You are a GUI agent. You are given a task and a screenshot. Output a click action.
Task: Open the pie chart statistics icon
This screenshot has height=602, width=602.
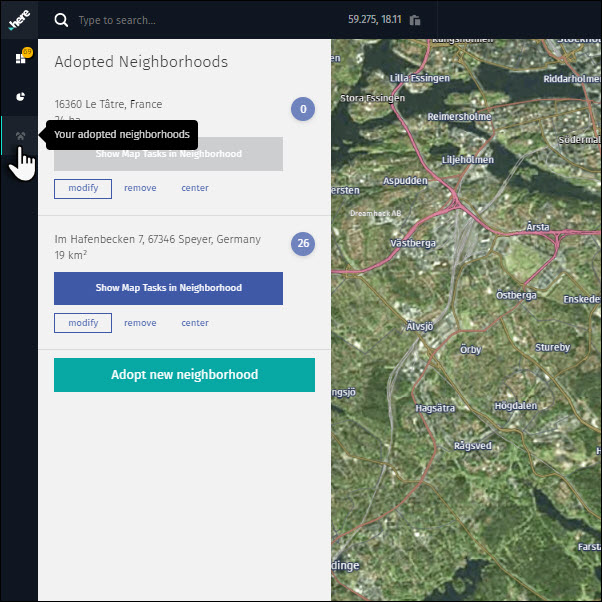tap(20, 96)
